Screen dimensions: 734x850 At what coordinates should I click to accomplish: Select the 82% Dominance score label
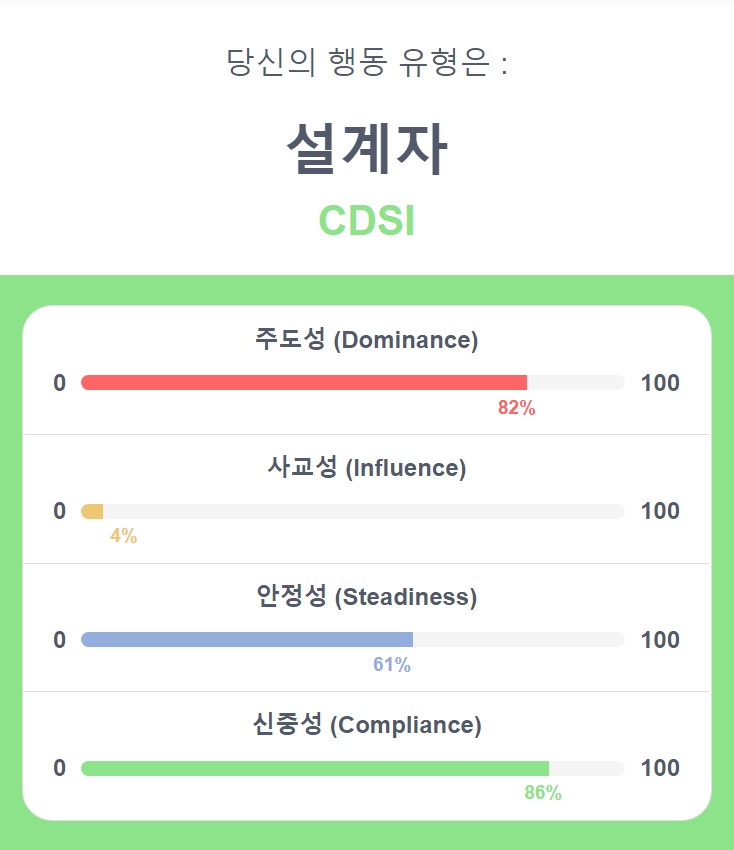[517, 408]
